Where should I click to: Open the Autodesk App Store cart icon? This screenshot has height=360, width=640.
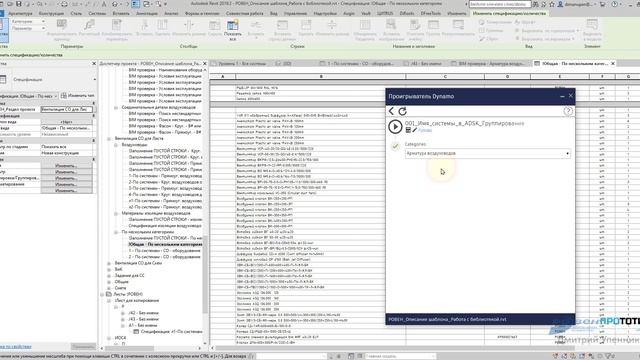click(602, 4)
